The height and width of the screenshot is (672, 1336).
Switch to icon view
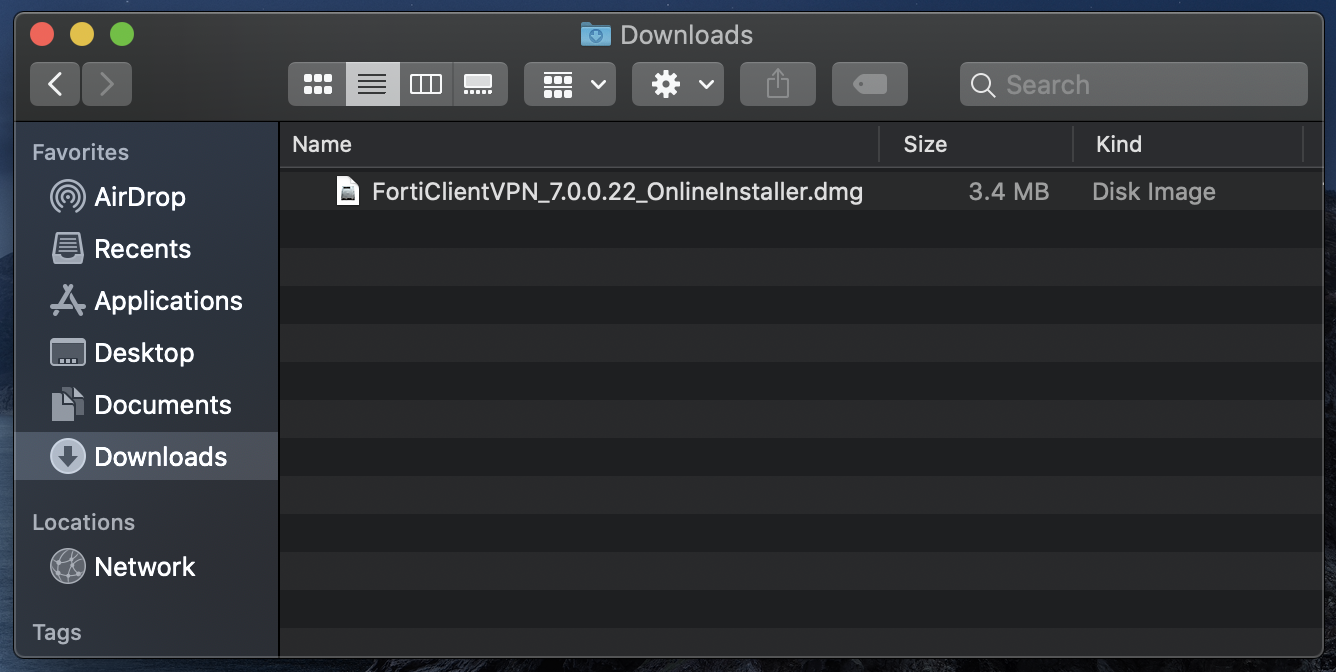tap(317, 84)
